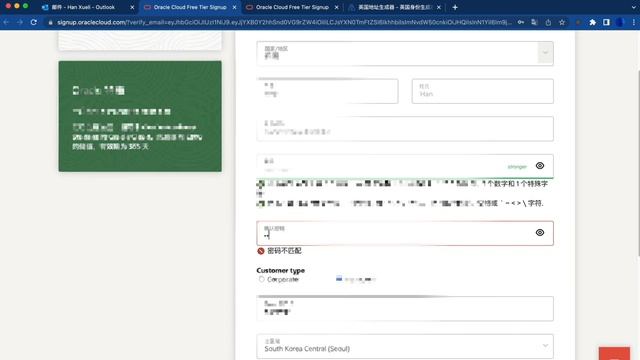Open the translate page icon
This screenshot has height=360, width=640.
point(534,22)
